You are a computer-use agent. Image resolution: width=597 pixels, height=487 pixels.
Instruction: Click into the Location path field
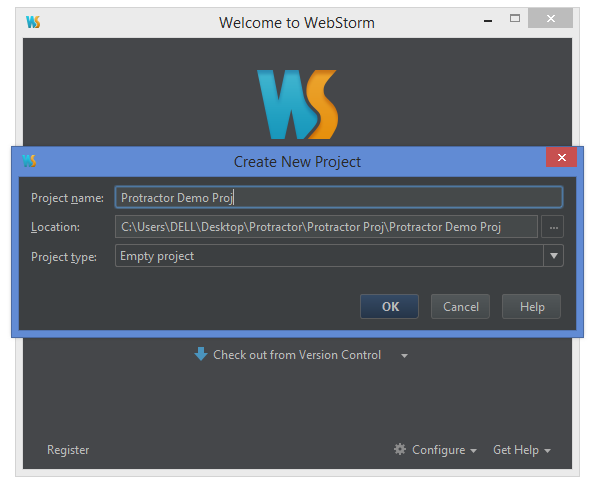[x=326, y=227]
